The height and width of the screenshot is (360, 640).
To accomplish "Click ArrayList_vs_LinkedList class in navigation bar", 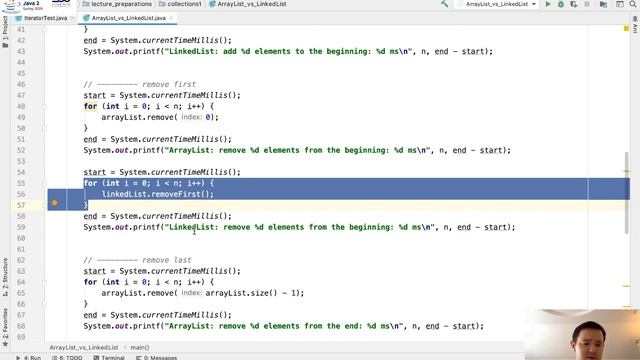I will coord(248,4).
